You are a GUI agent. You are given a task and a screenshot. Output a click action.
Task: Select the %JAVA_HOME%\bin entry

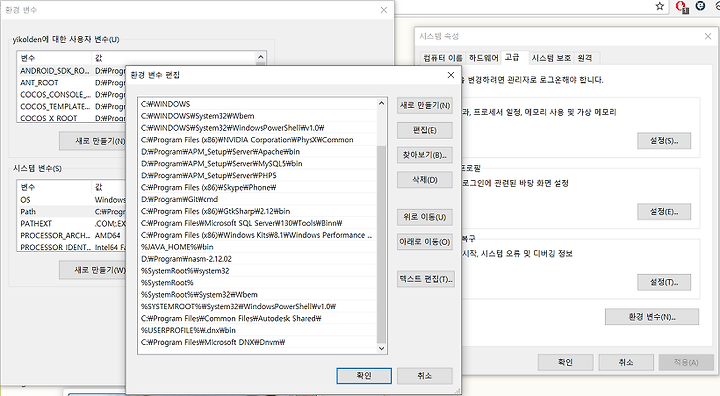pos(258,247)
